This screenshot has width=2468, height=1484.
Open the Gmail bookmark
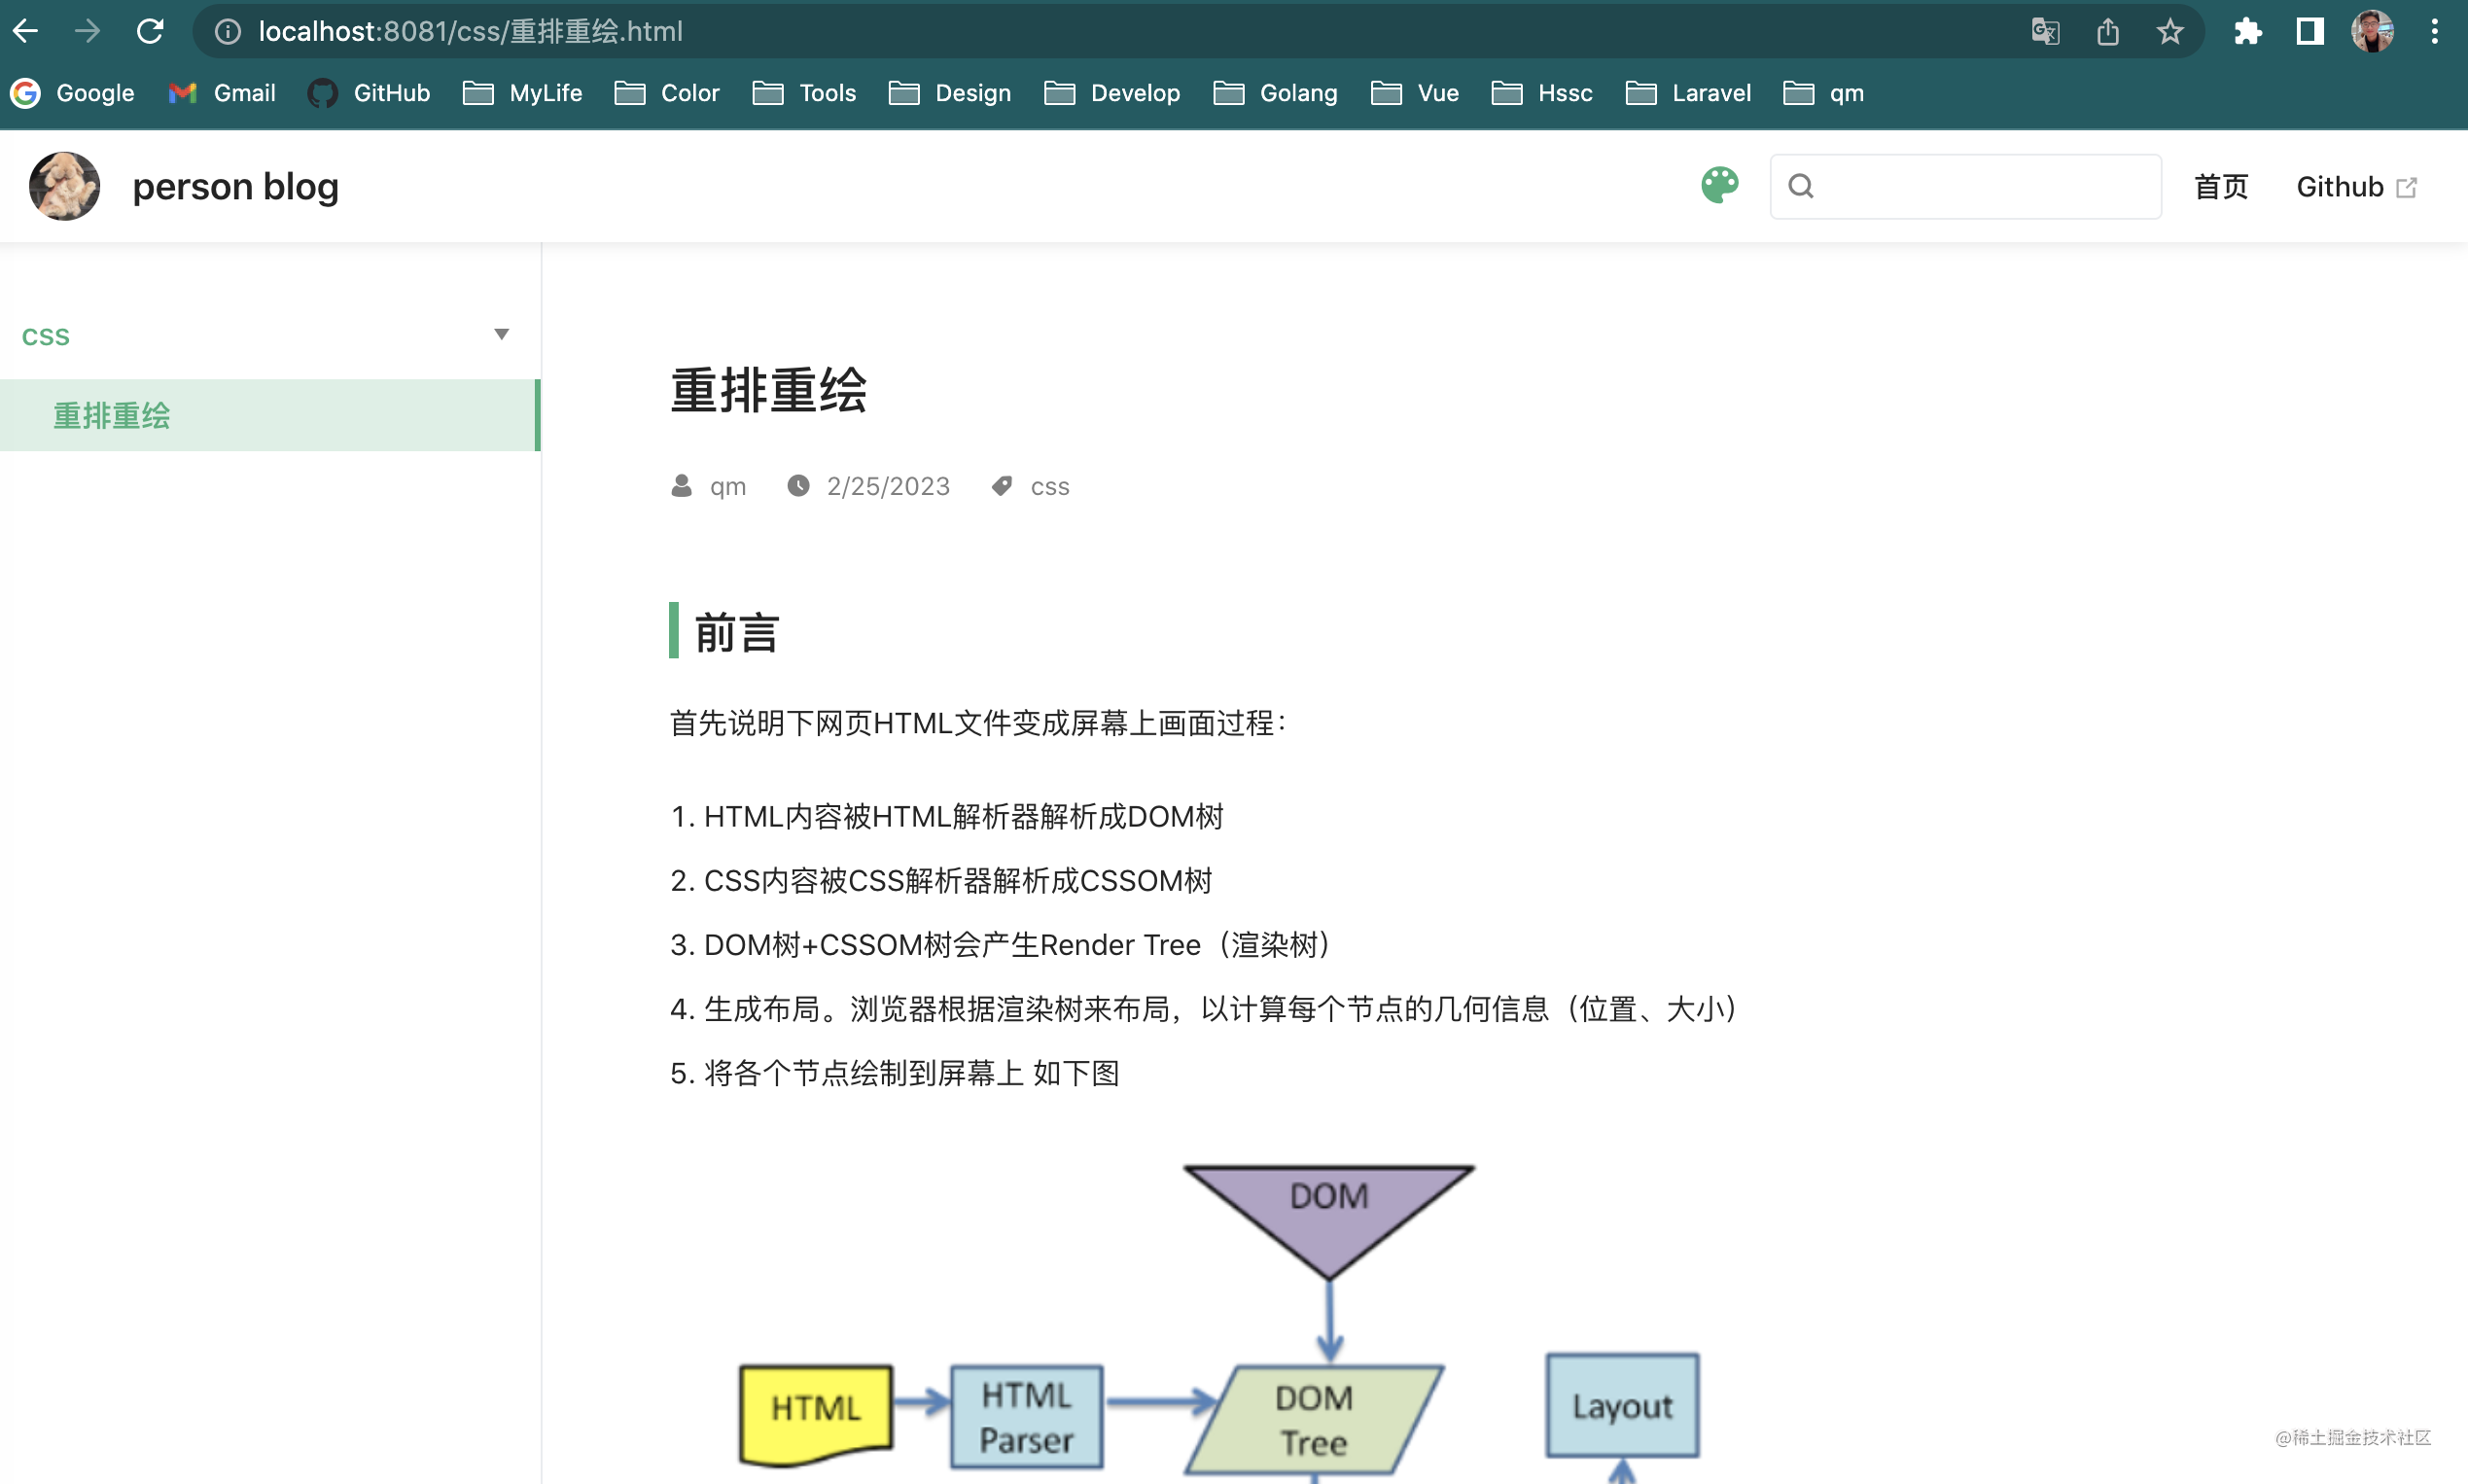click(222, 93)
